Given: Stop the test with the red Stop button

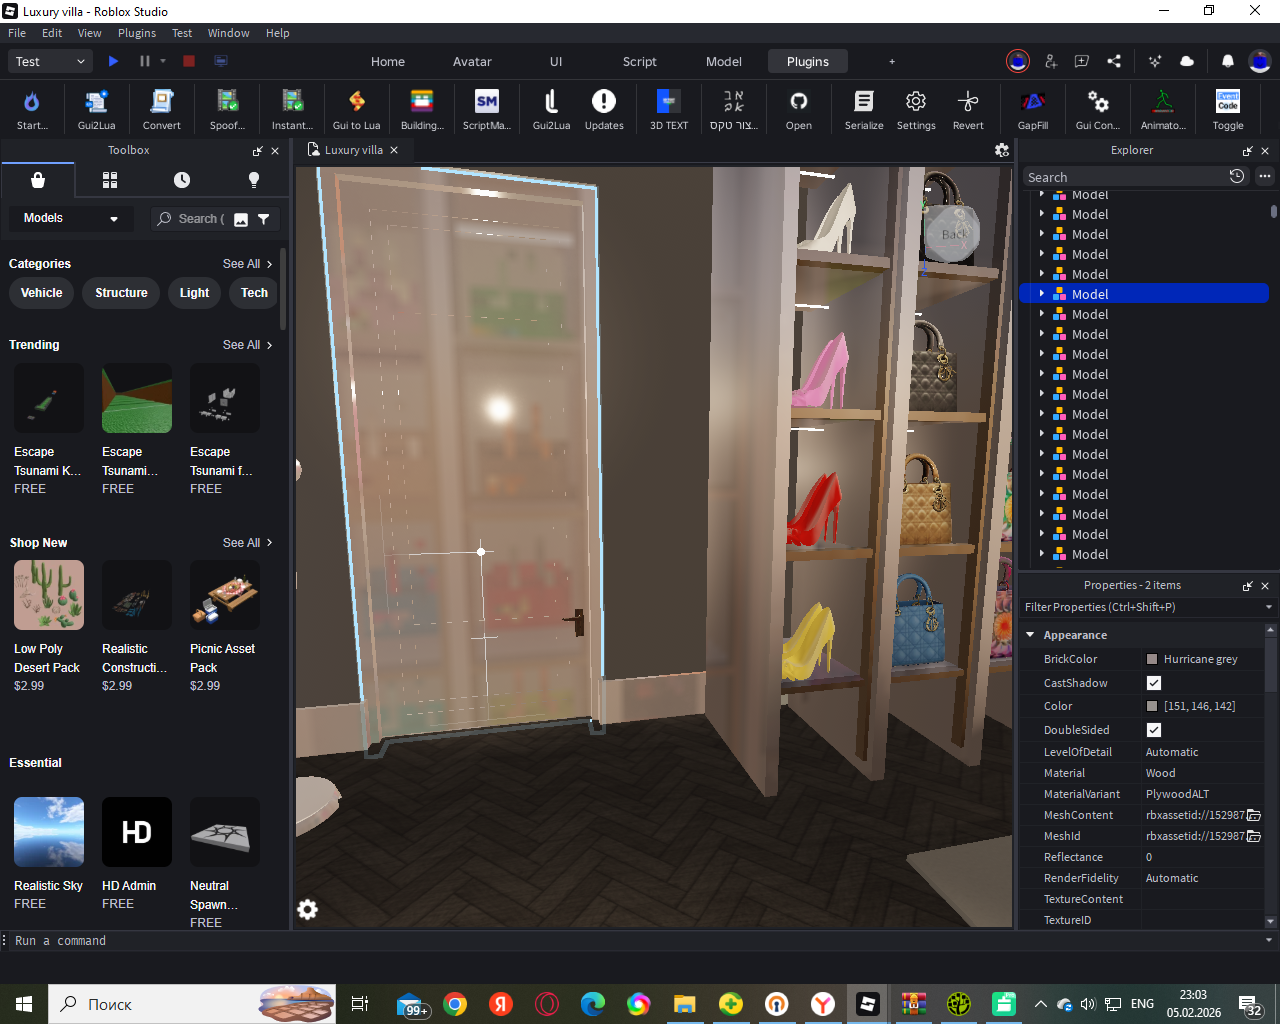Looking at the screenshot, I should click(x=188, y=61).
